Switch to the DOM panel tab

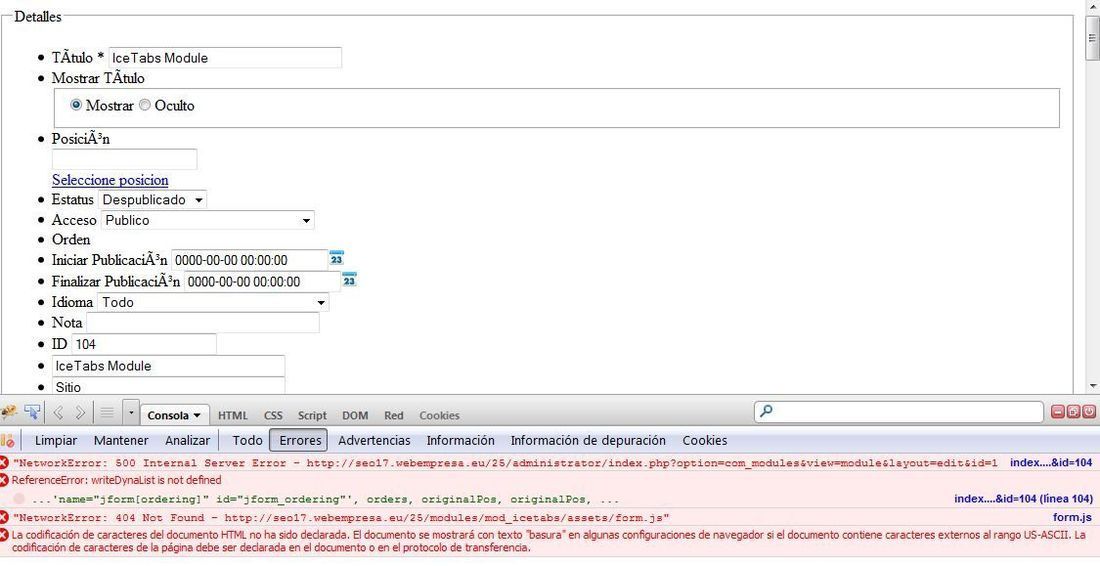[x=355, y=415]
